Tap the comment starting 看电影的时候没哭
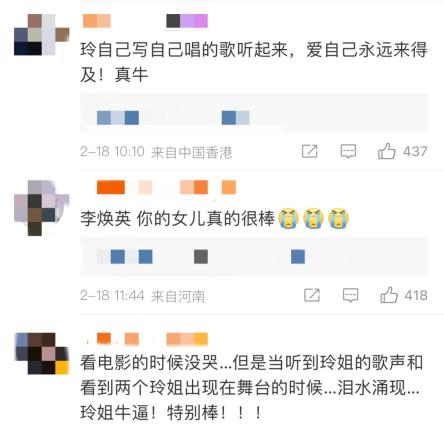This screenshot has height=428, width=444. click(x=252, y=387)
